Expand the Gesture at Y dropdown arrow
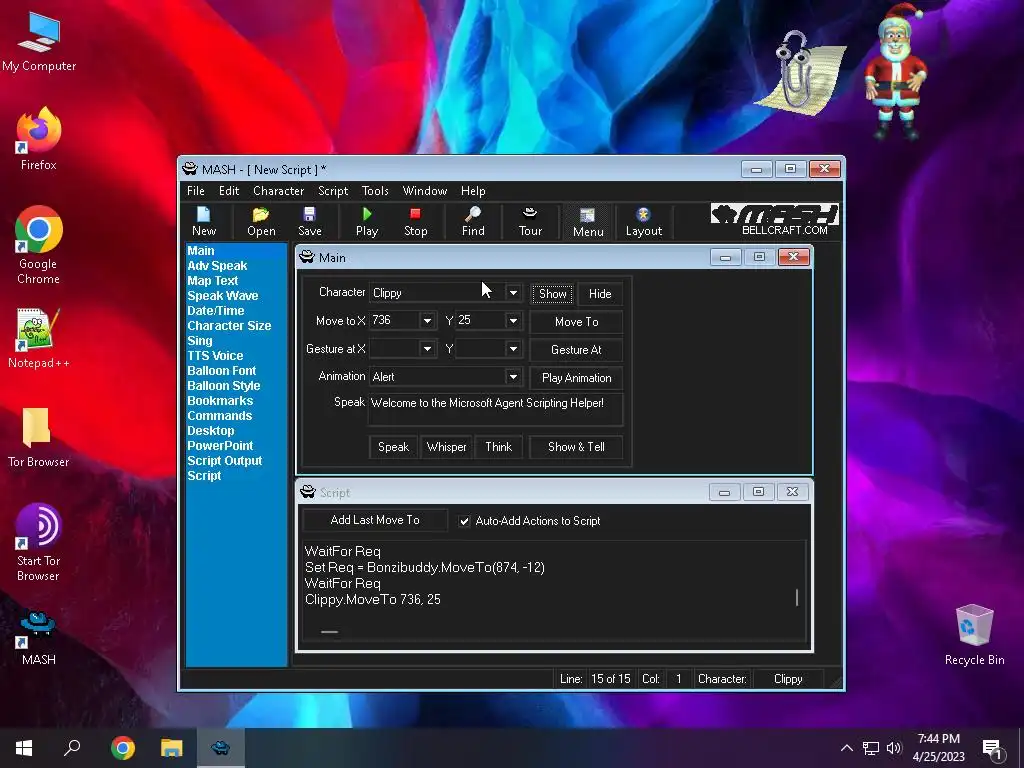This screenshot has height=768, width=1024. coord(513,349)
